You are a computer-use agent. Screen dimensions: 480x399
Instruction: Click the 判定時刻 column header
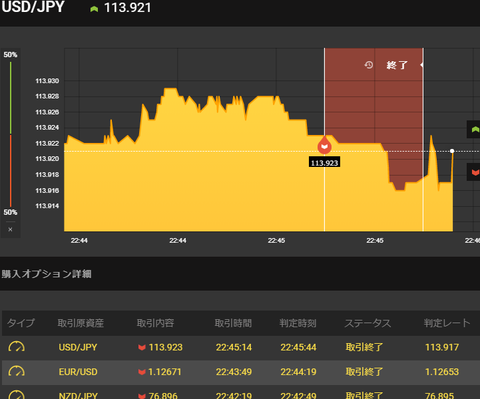[298, 323]
